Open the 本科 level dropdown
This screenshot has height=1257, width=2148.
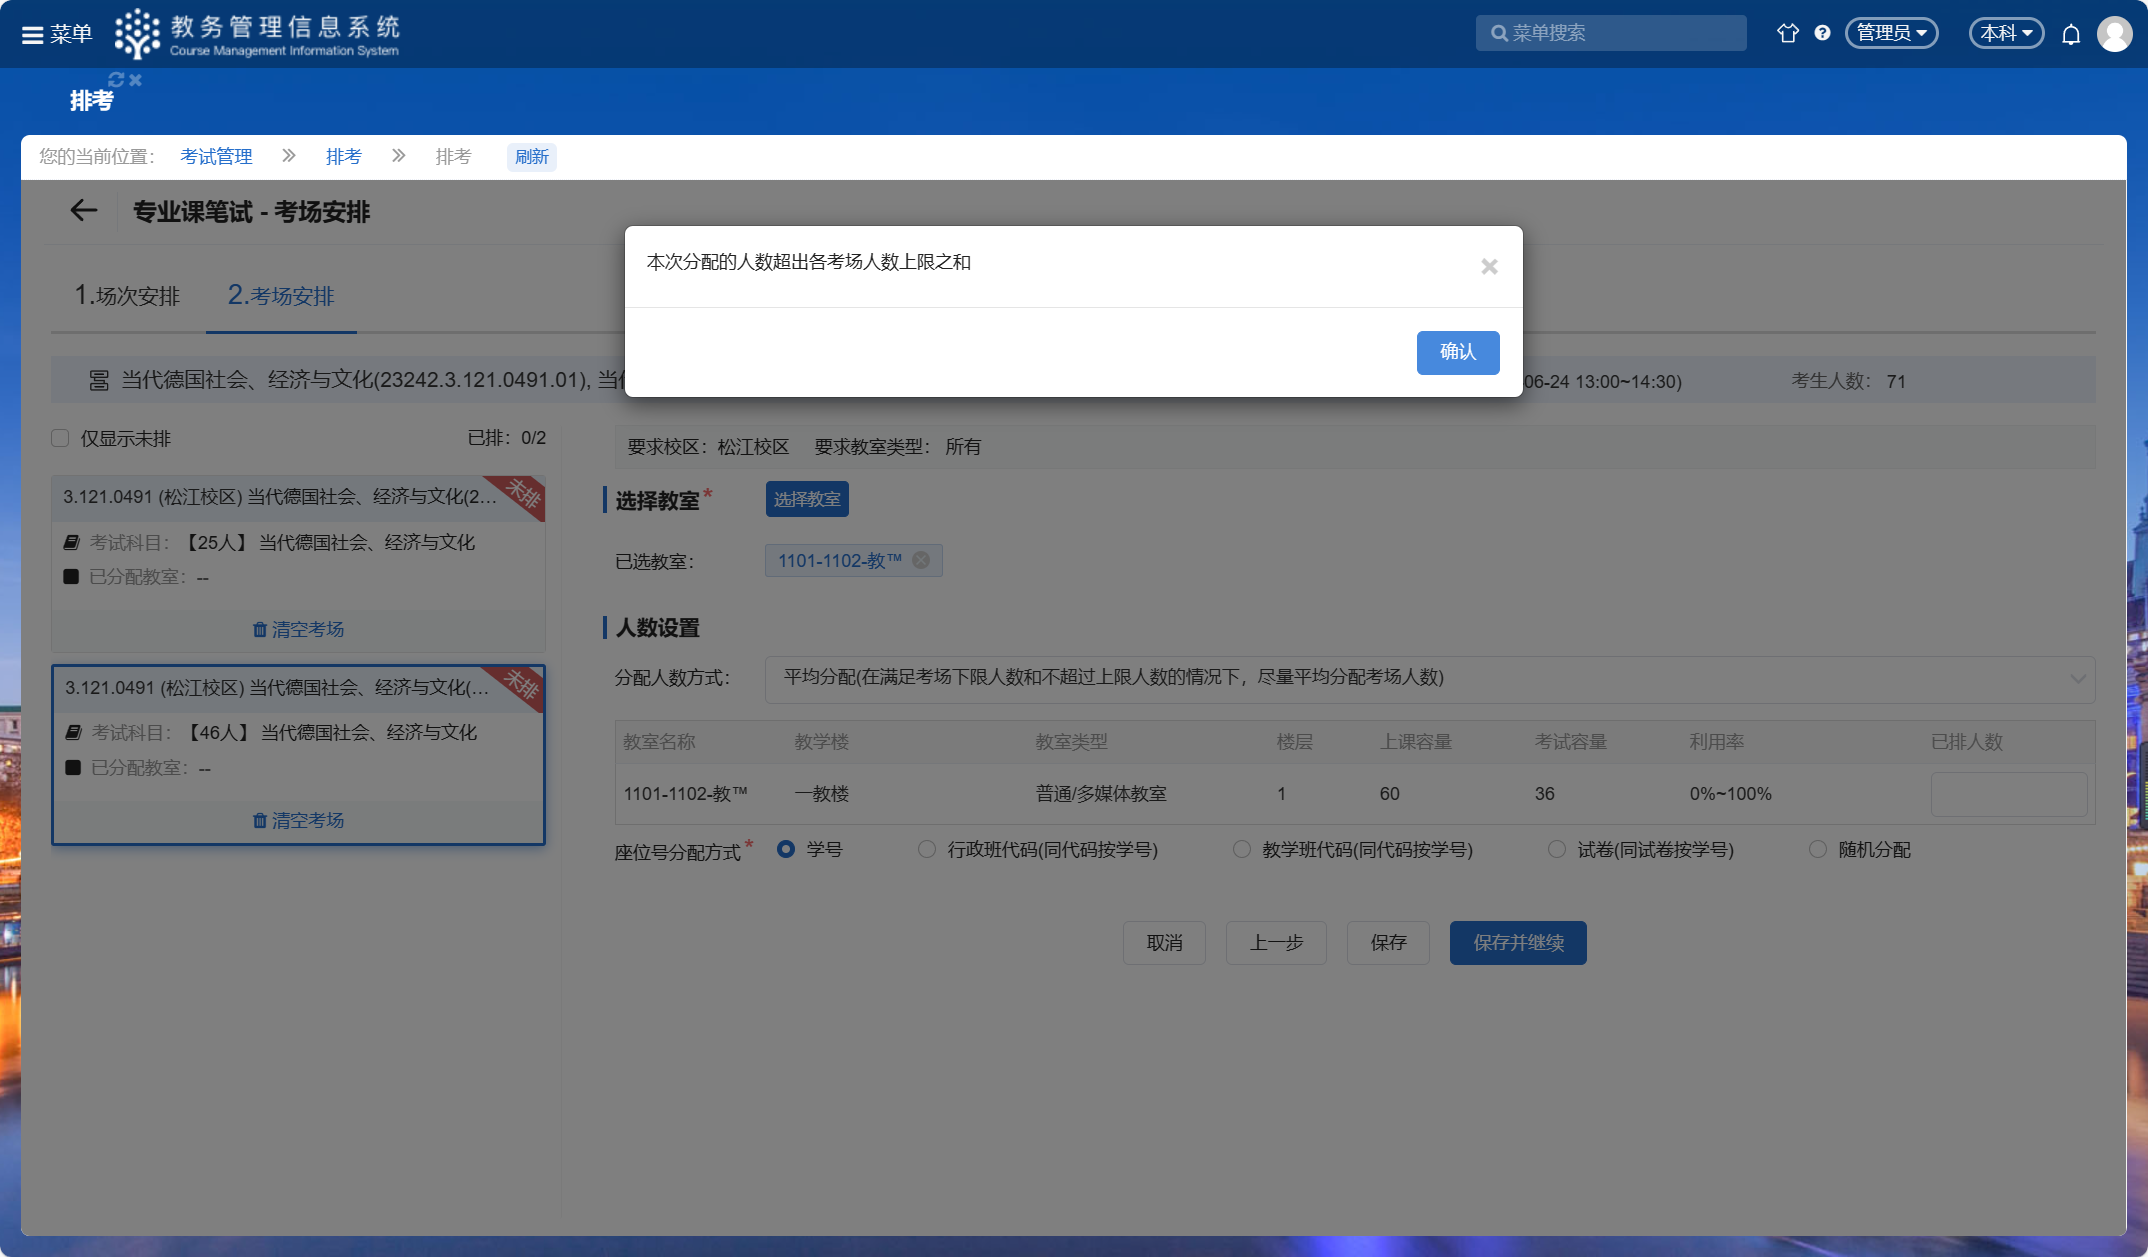coord(2005,33)
